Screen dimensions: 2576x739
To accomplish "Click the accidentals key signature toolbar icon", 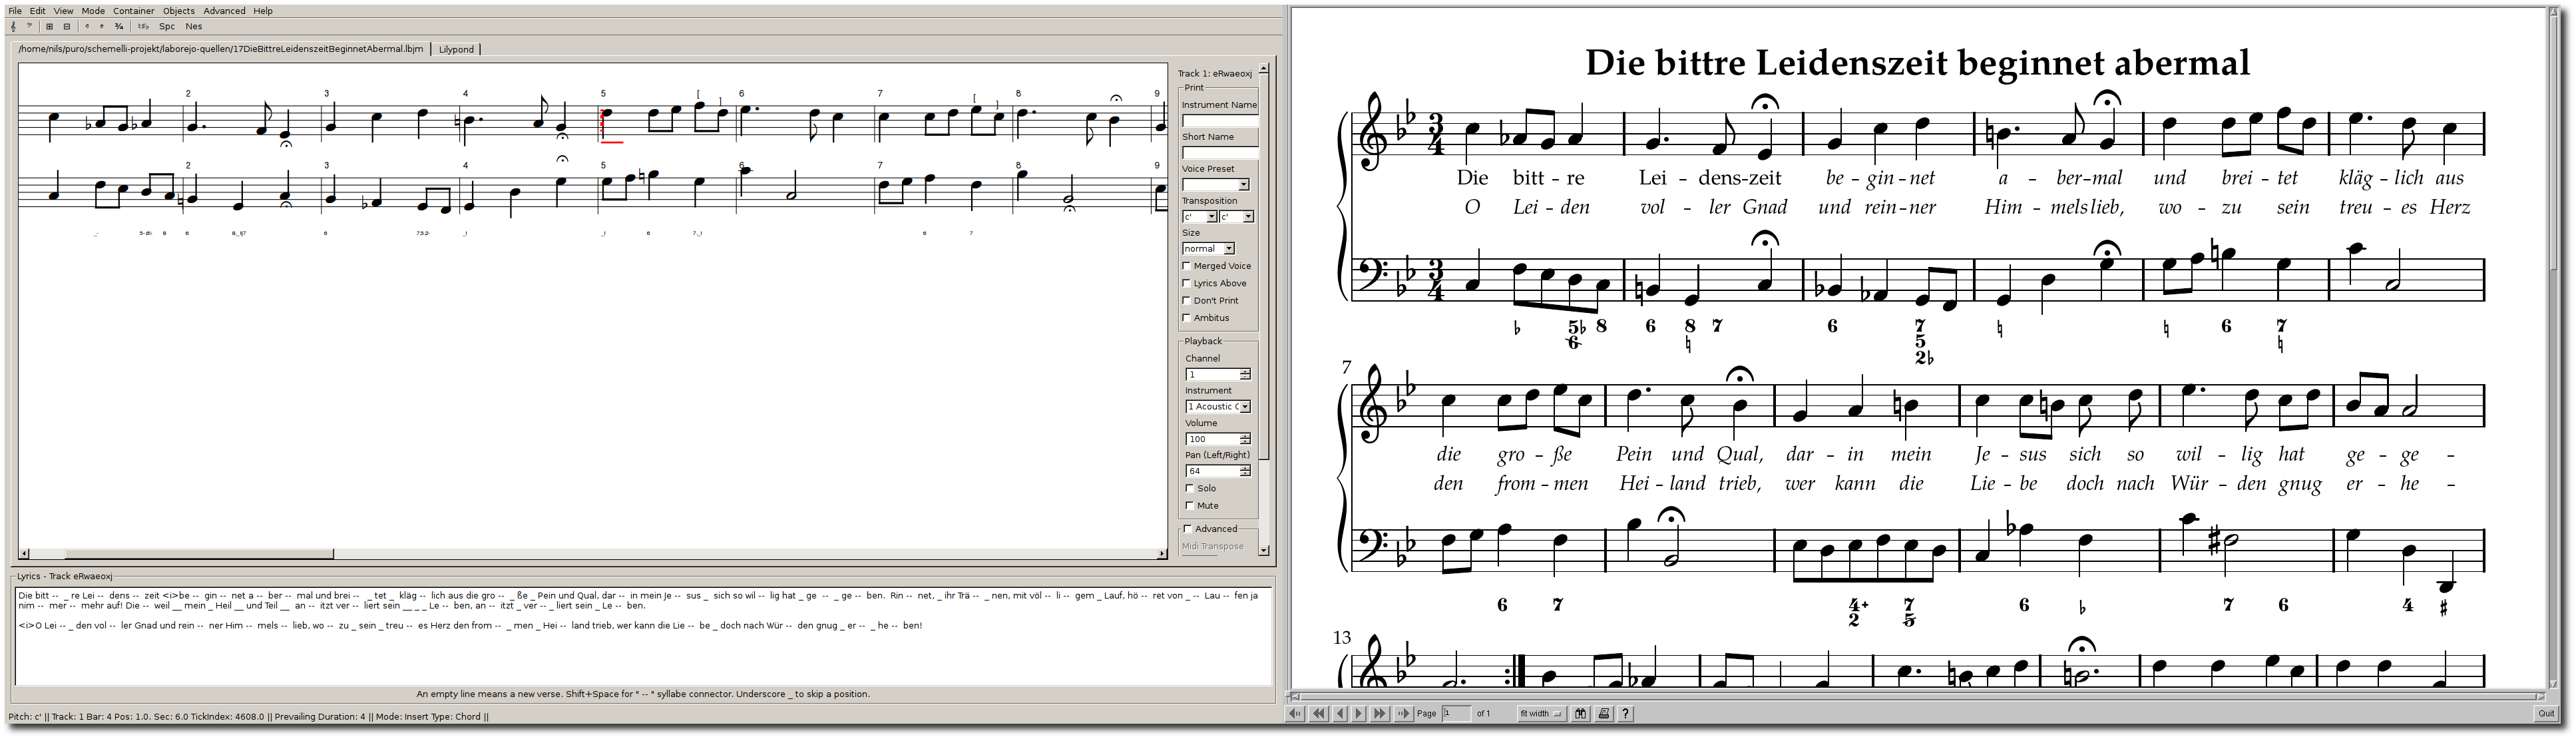I will click(143, 27).
